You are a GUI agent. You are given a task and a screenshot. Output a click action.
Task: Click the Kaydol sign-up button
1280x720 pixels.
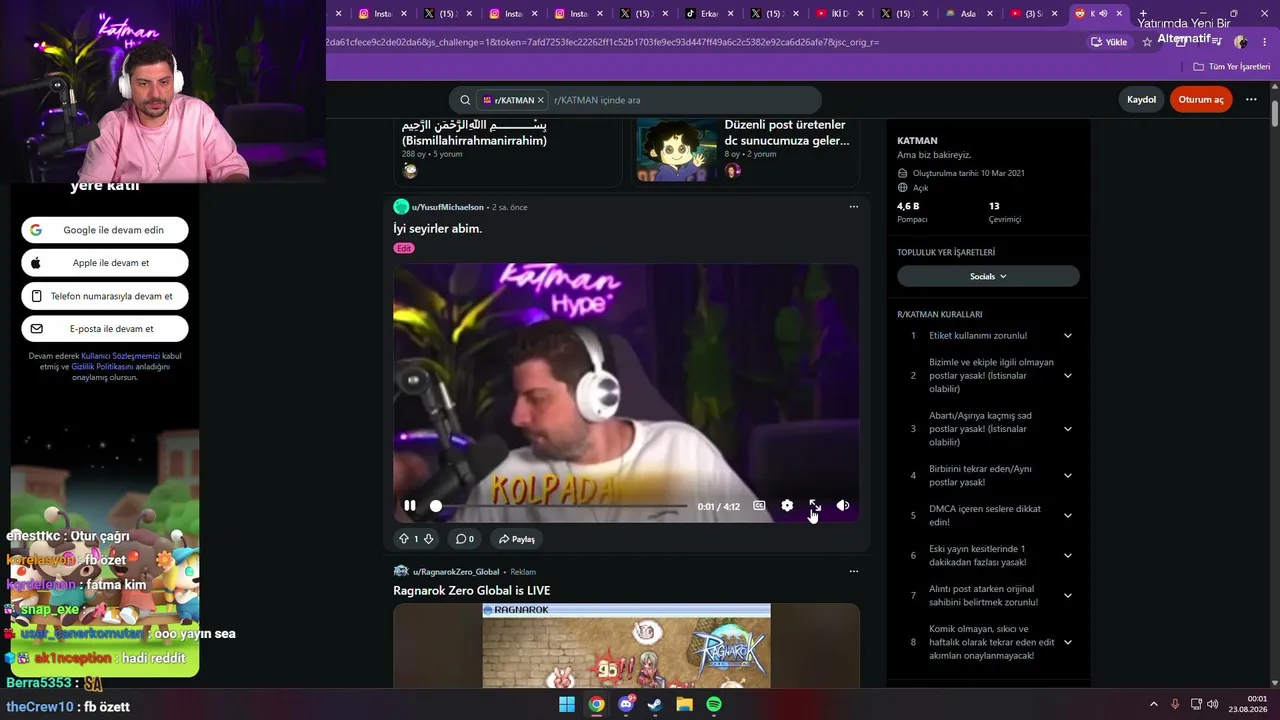pyautogui.click(x=1141, y=100)
